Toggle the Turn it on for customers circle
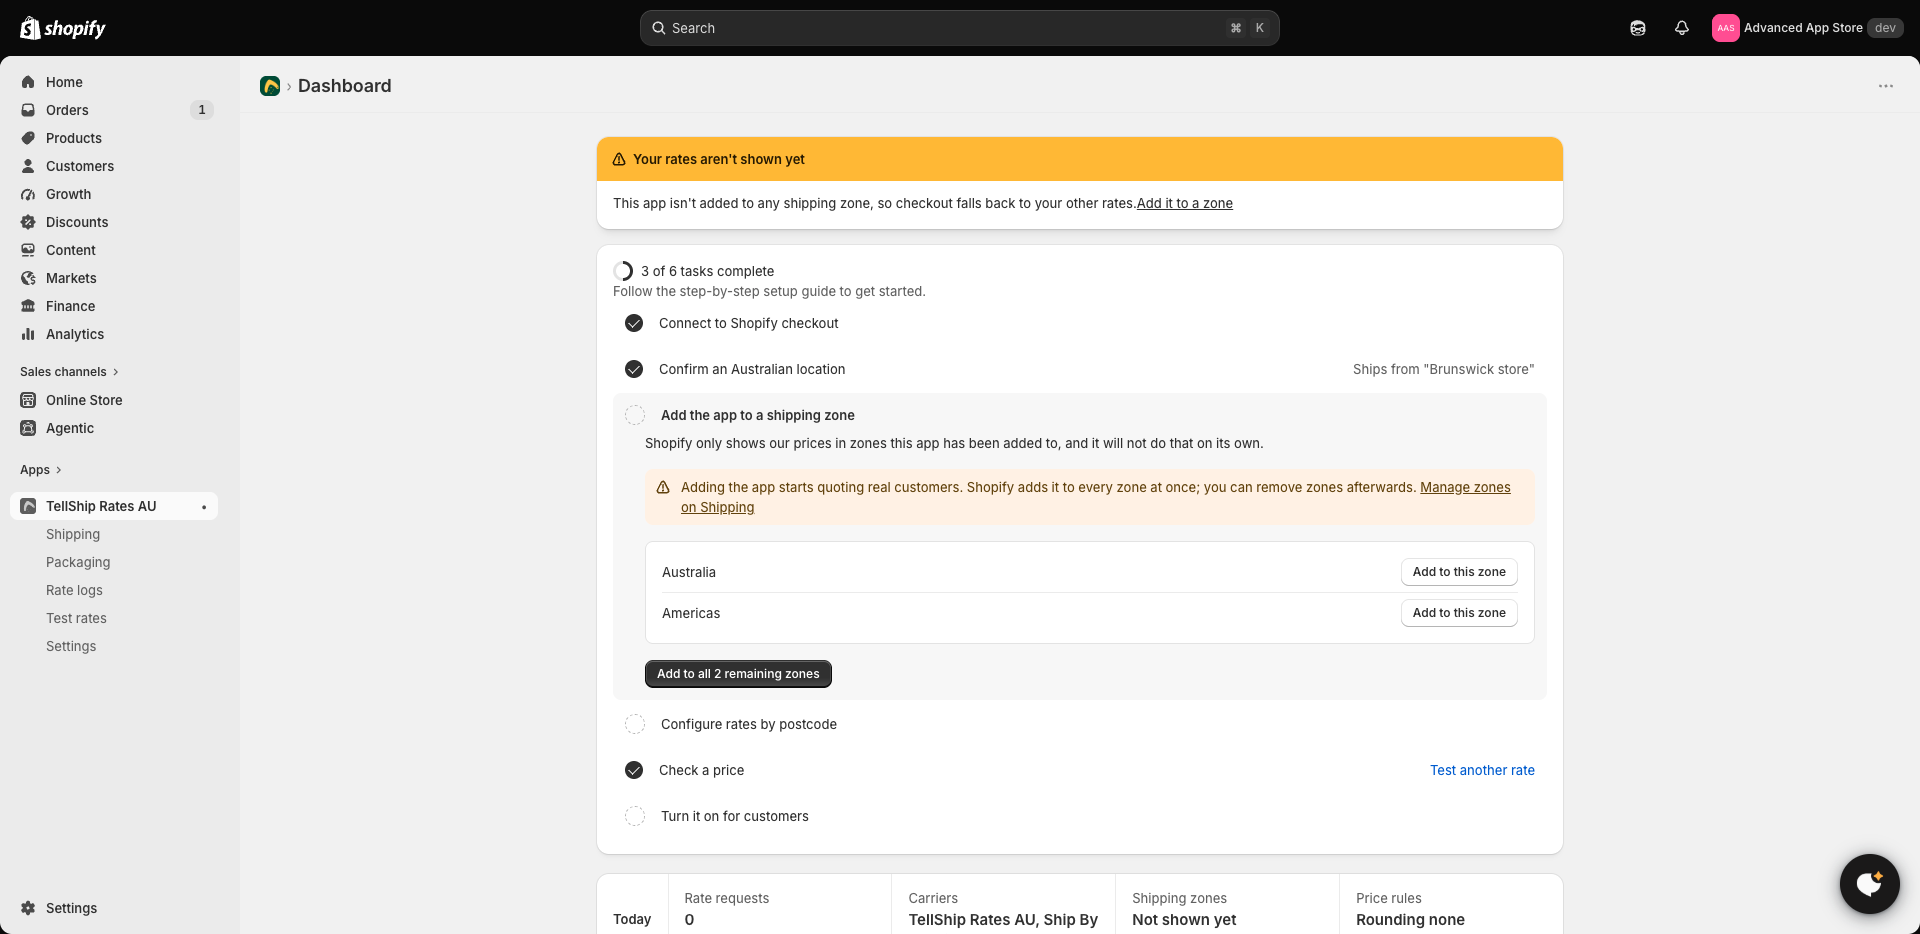 click(635, 816)
